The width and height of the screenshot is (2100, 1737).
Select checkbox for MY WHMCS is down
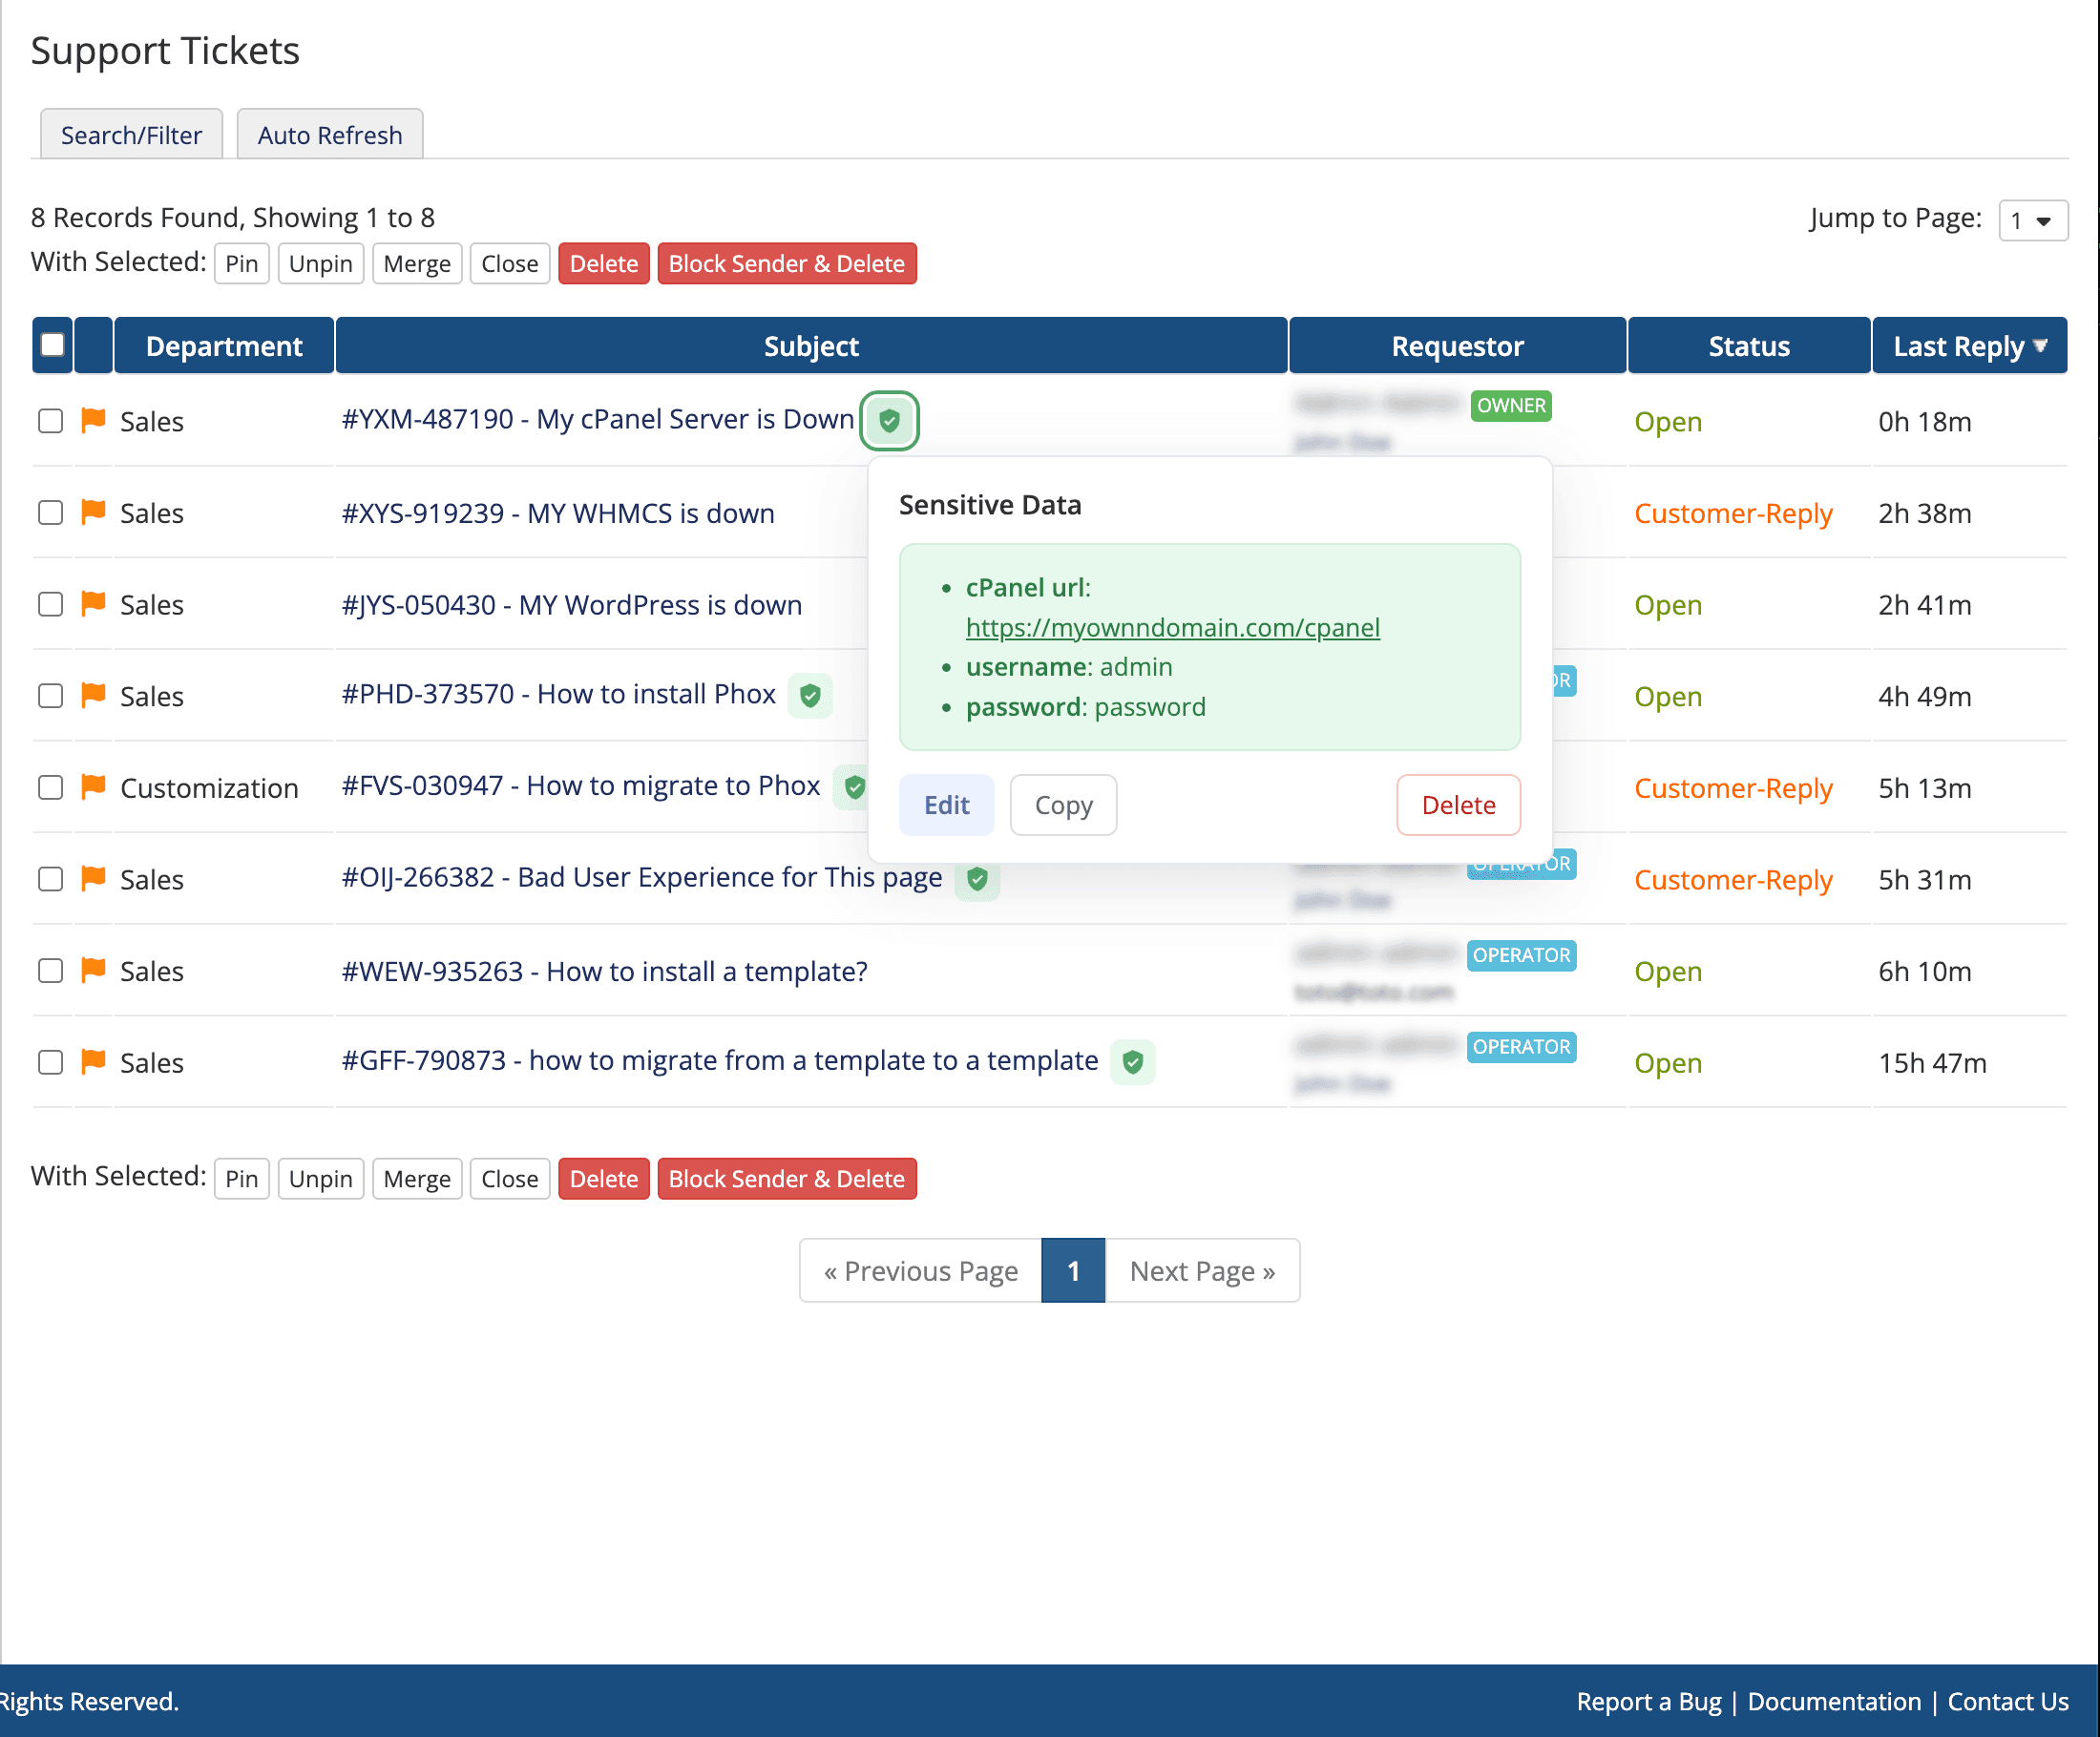click(x=50, y=513)
